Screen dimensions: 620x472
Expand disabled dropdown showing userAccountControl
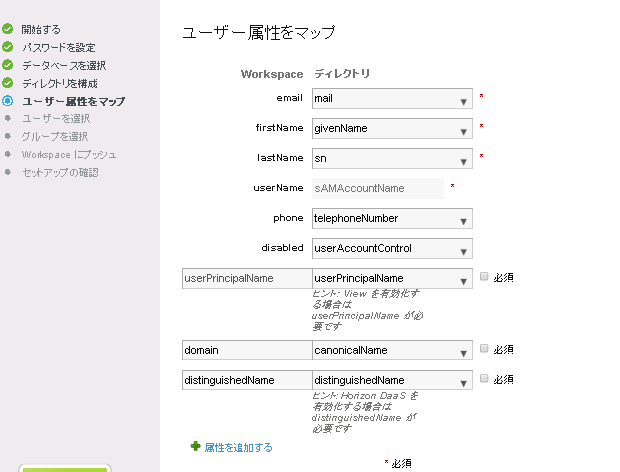pyautogui.click(x=392, y=248)
